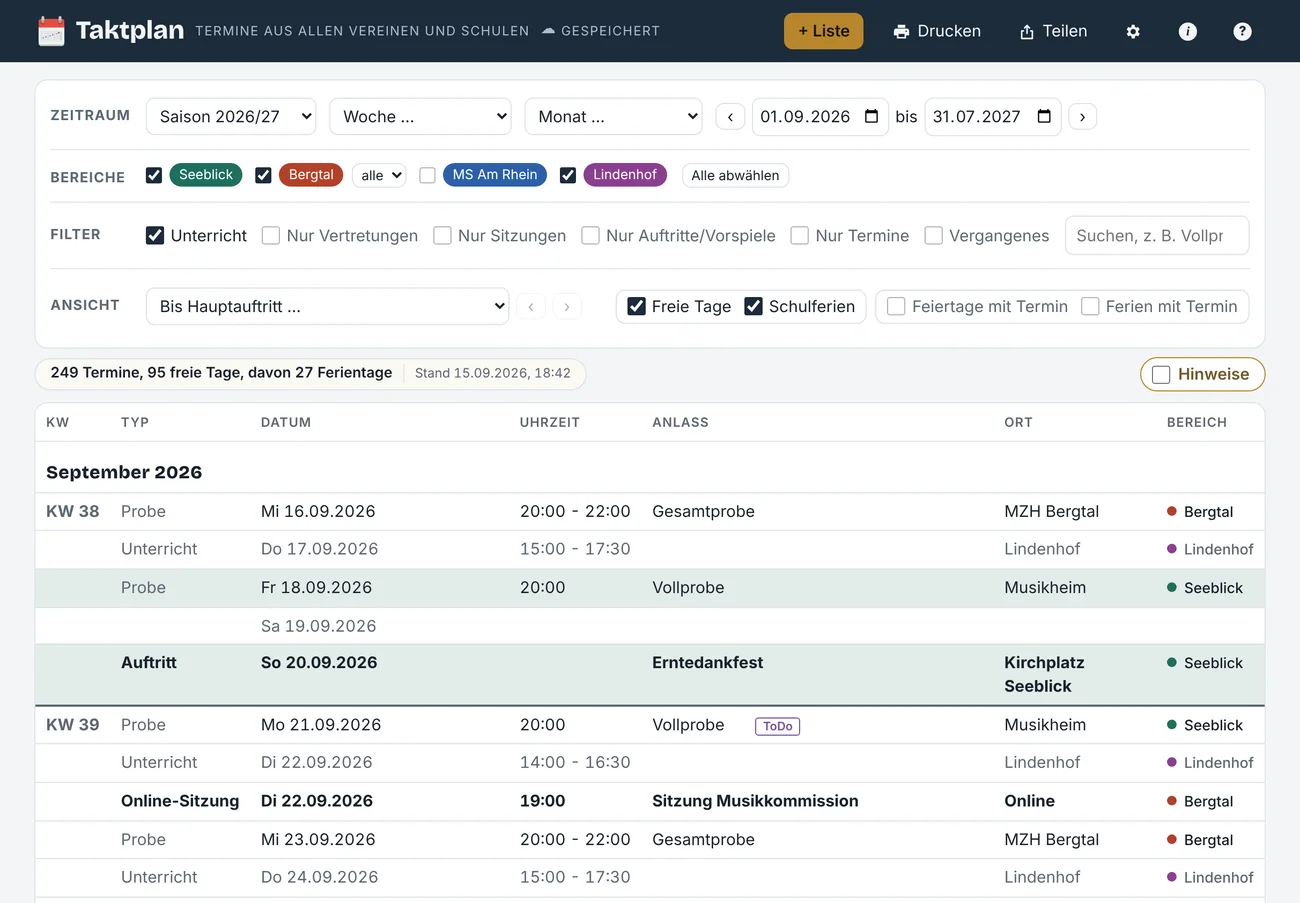Click the cloud Gespeichert status icon
Image resolution: width=1300 pixels, height=903 pixels.
coord(548,31)
